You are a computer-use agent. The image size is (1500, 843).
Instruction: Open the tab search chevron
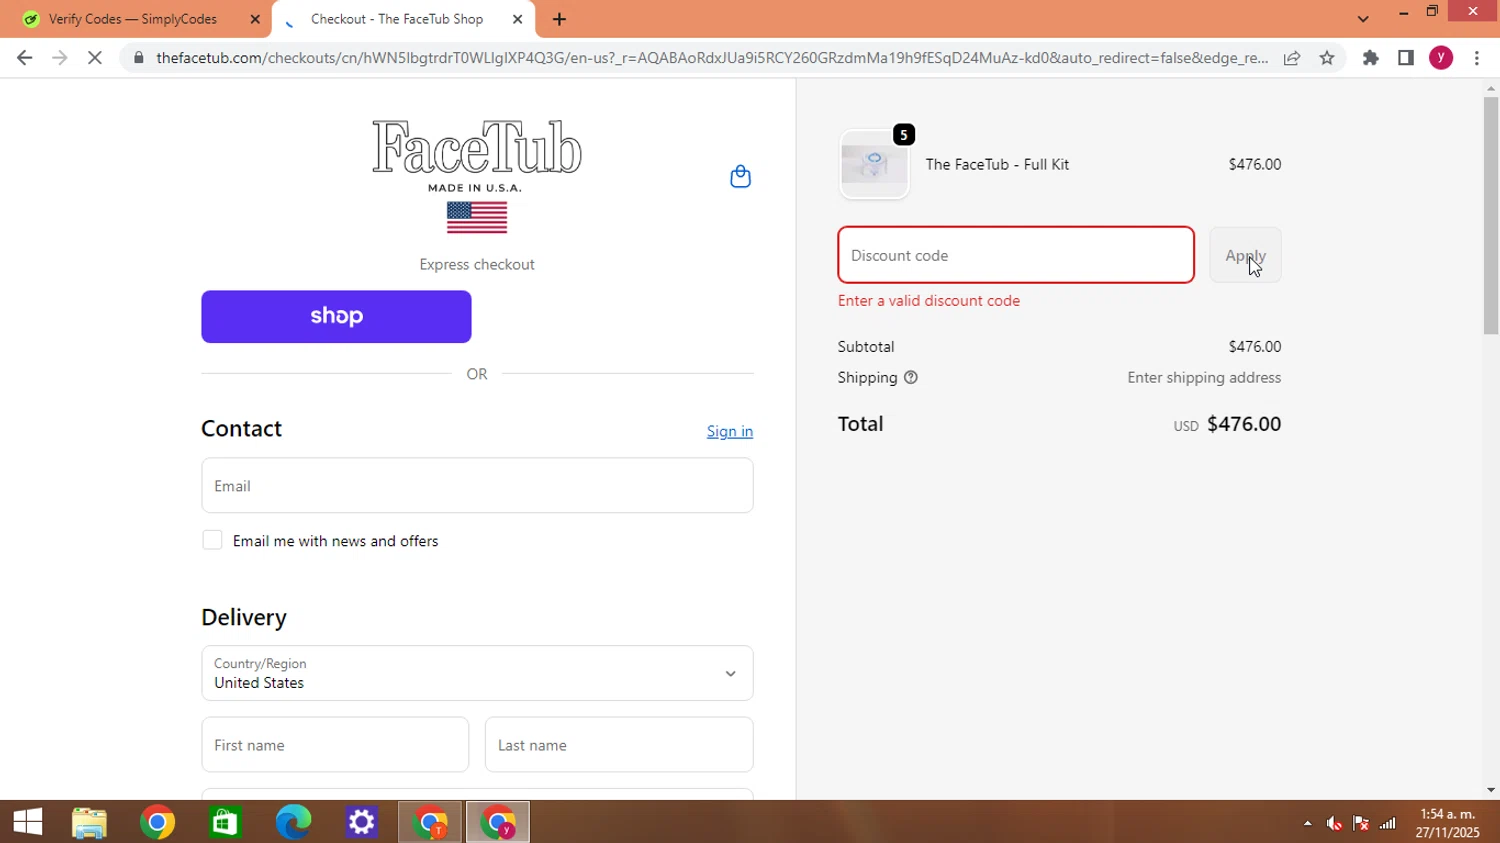(x=1363, y=19)
